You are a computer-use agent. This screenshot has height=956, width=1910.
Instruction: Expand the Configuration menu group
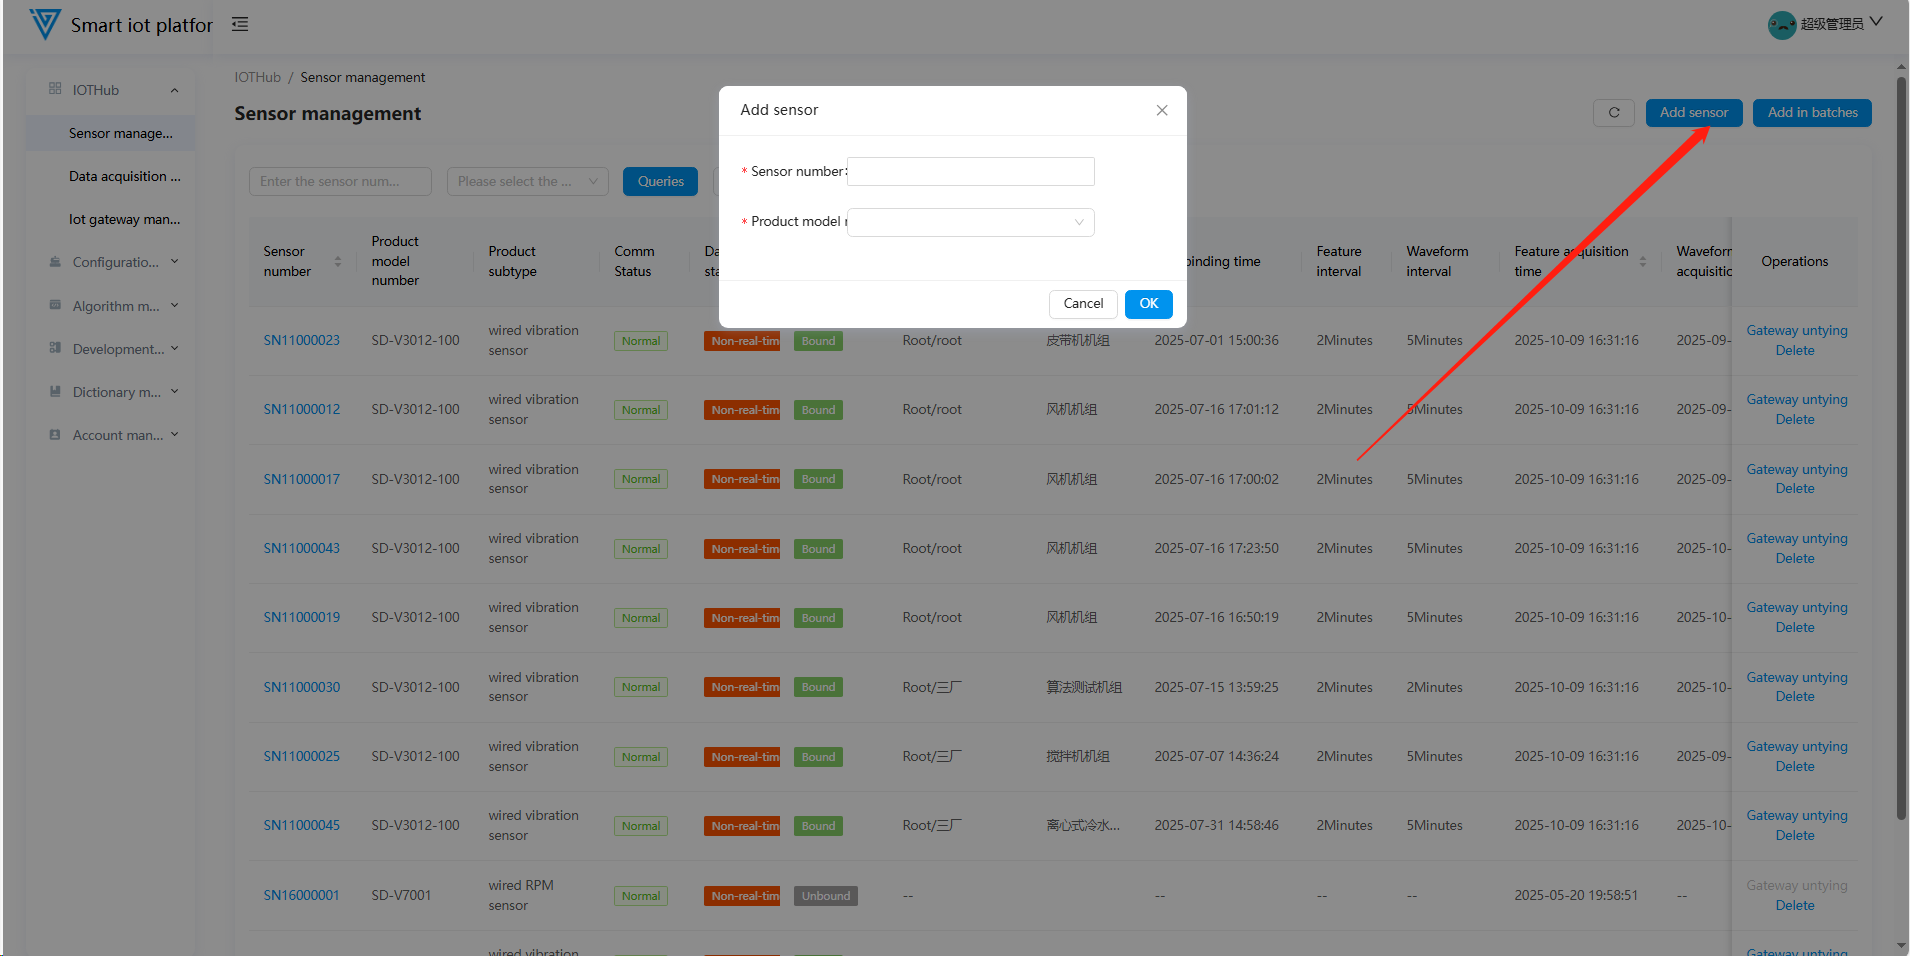[x=174, y=262]
